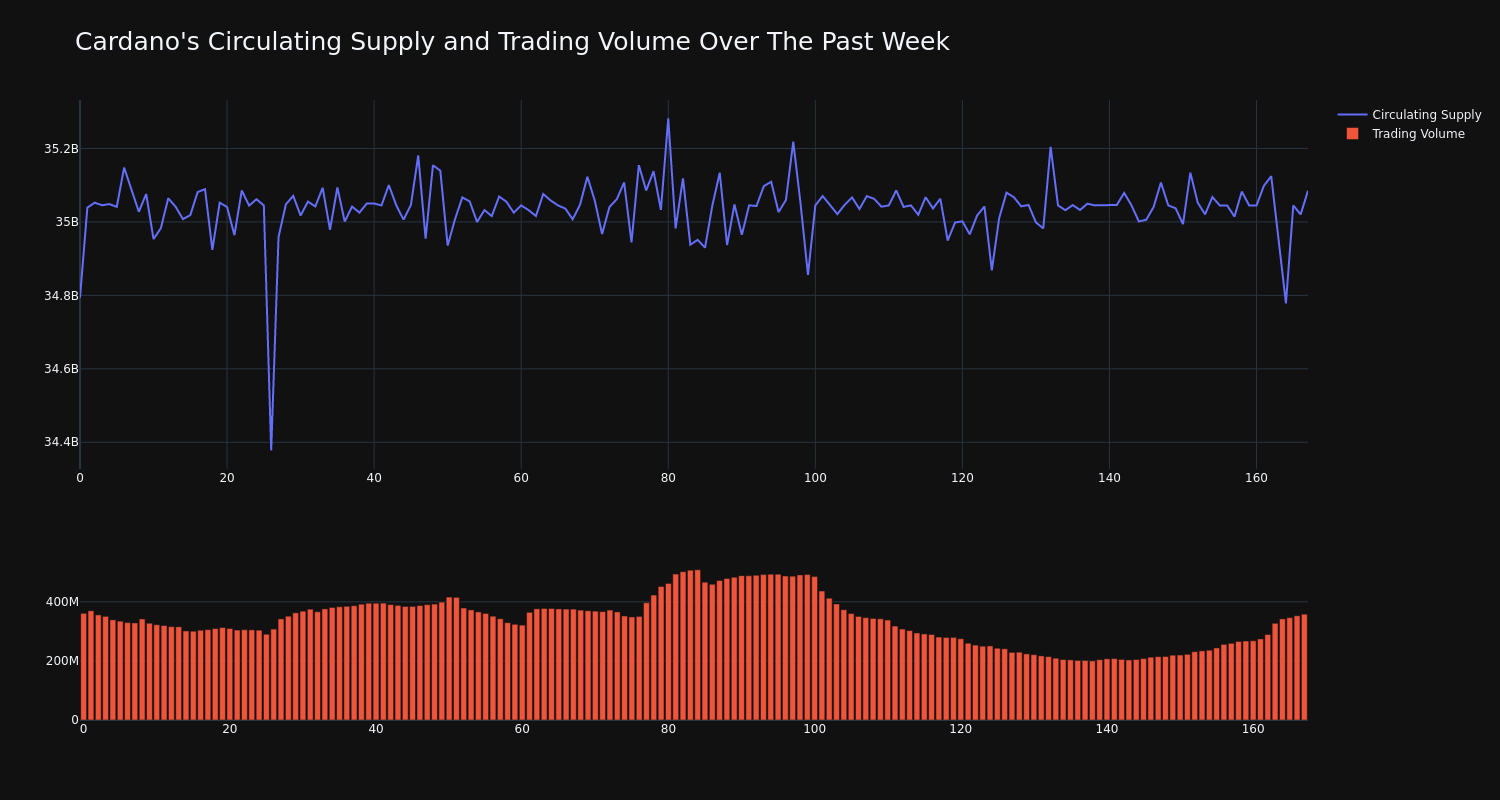Click the 34.4B y-axis label
This screenshot has height=800, width=1500.
61,442
